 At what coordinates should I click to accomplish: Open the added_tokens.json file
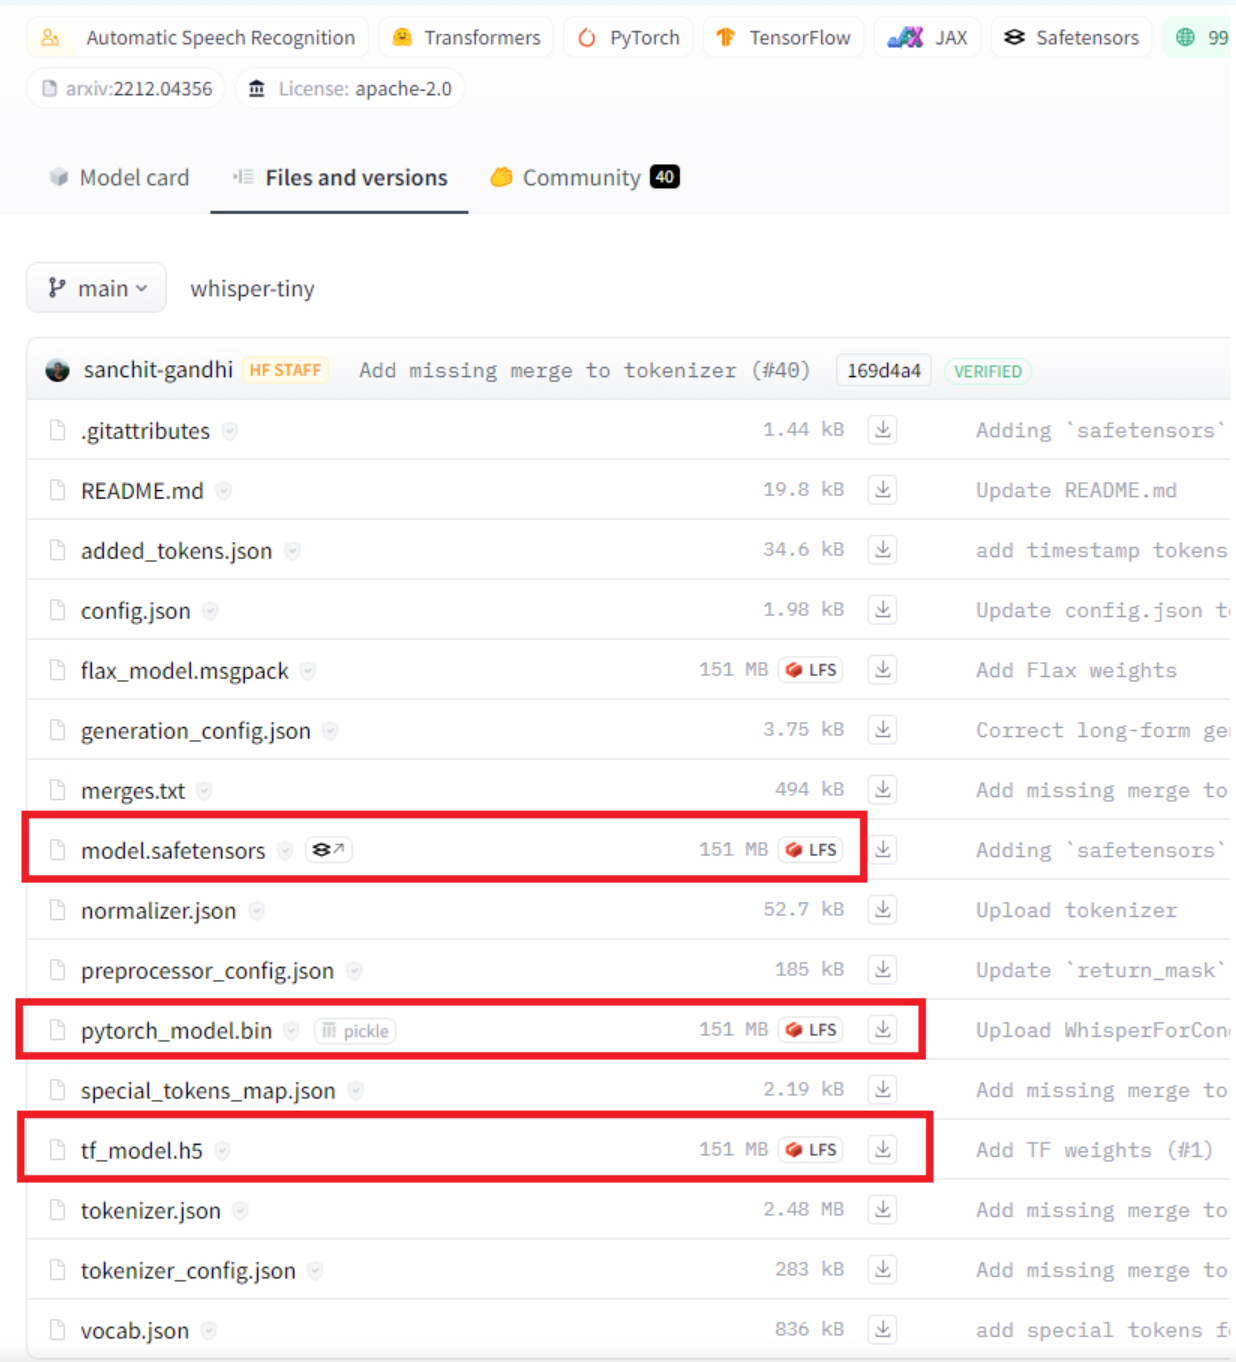[x=176, y=551]
